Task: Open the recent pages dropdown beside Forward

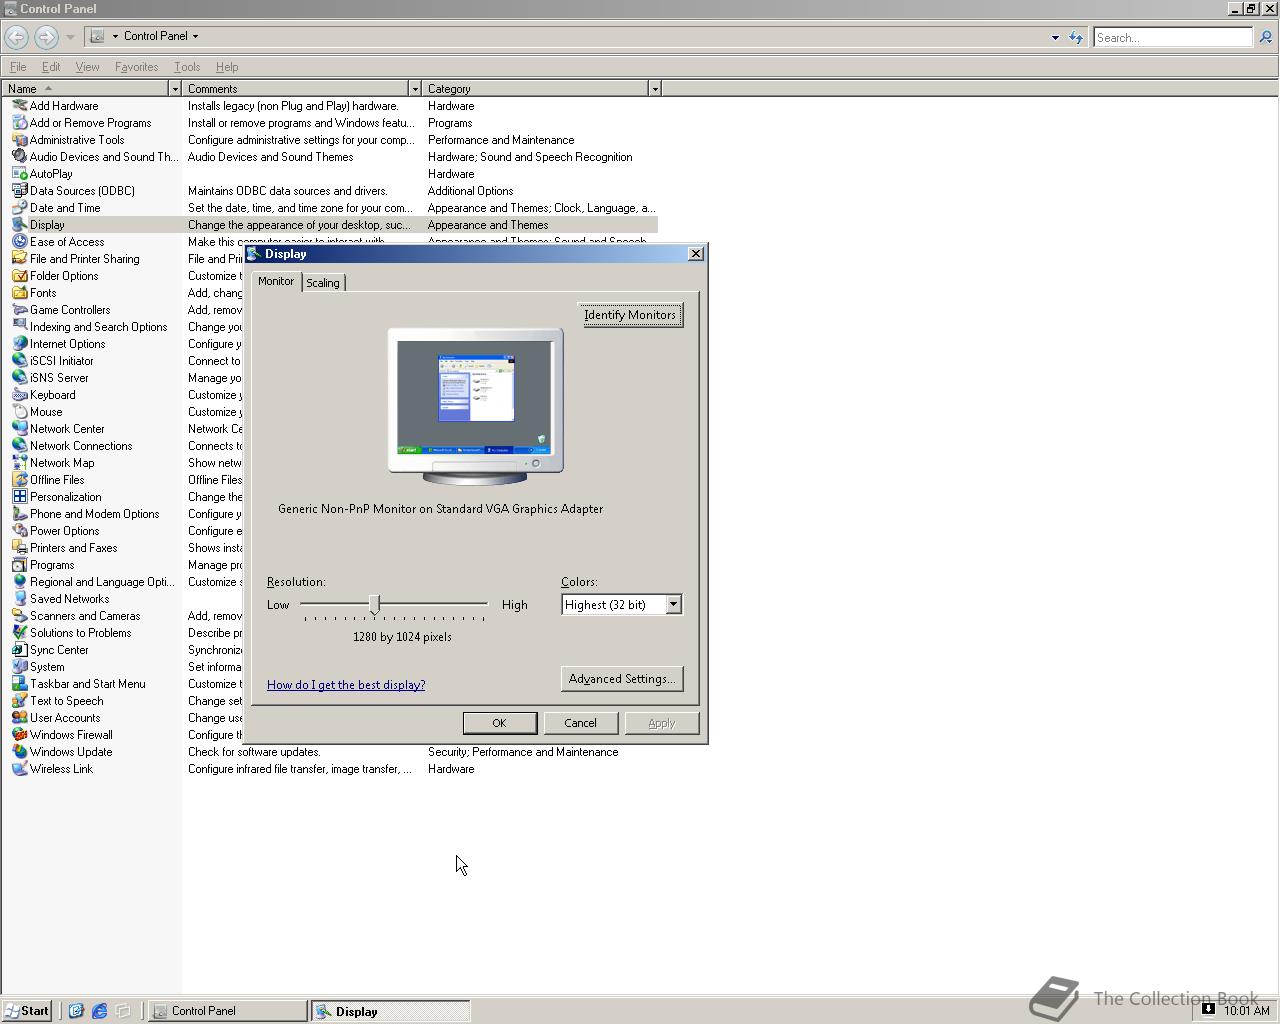Action: click(x=70, y=37)
